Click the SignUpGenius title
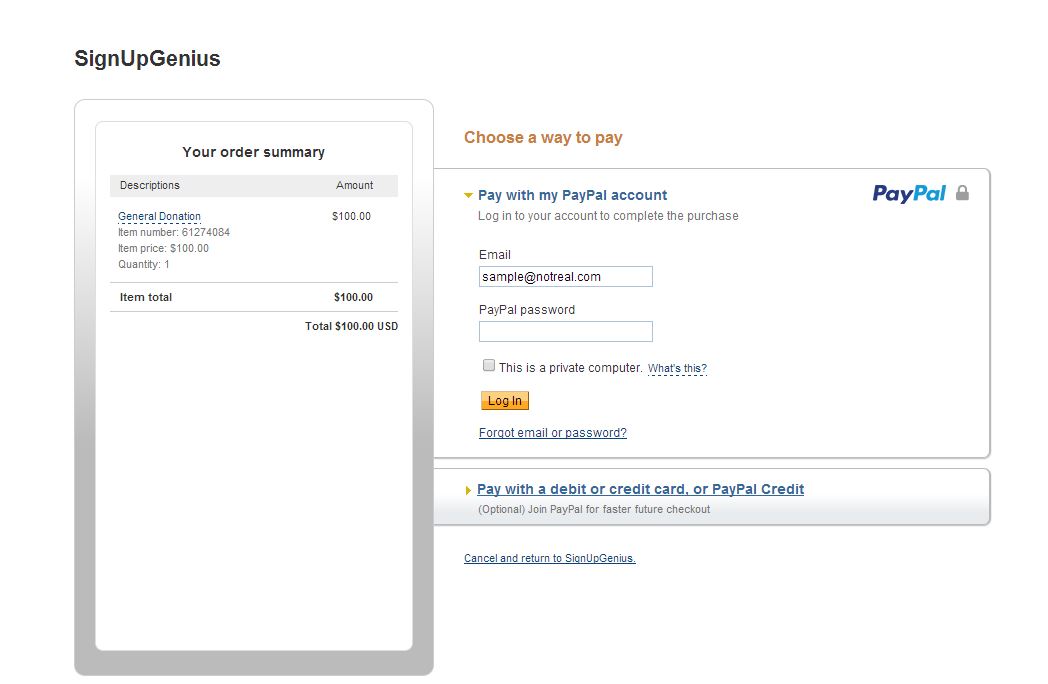Image resolution: width=1048 pixels, height=684 pixels. 147,58
